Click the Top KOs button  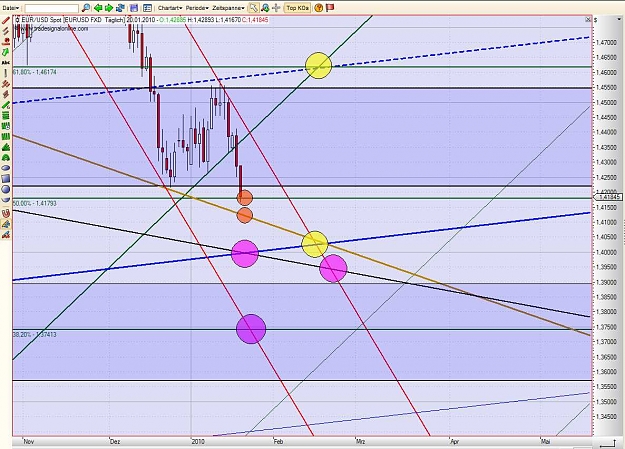(297, 8)
